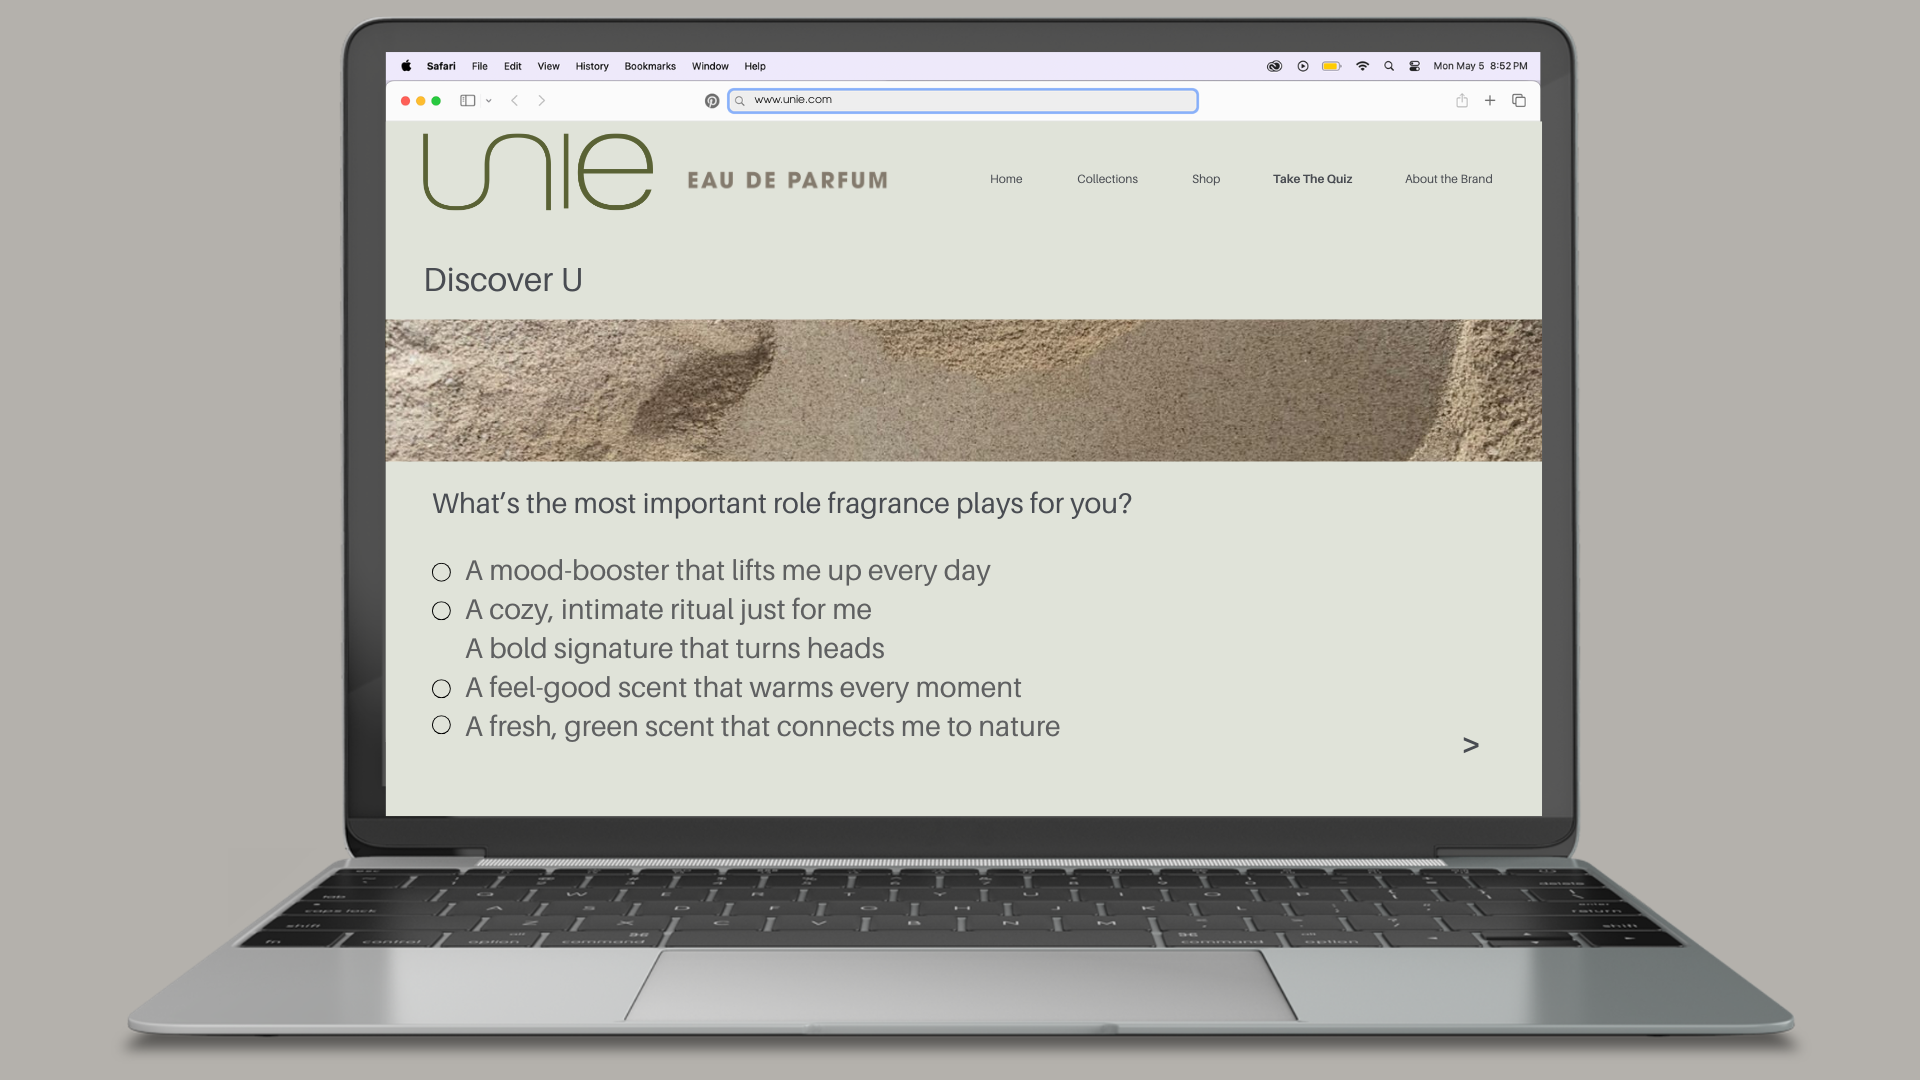Screen dimensions: 1920x1080
Task: Show the tab overview icon
Action: point(1519,100)
